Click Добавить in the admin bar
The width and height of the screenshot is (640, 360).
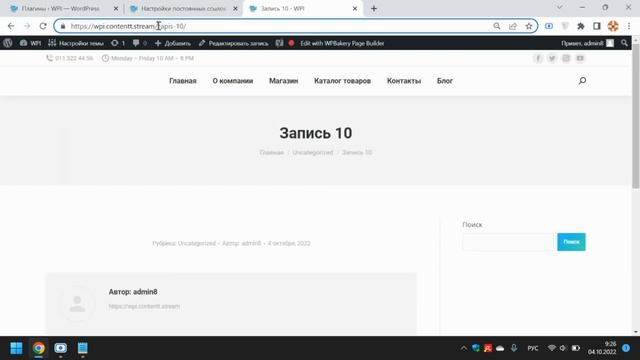click(x=173, y=43)
